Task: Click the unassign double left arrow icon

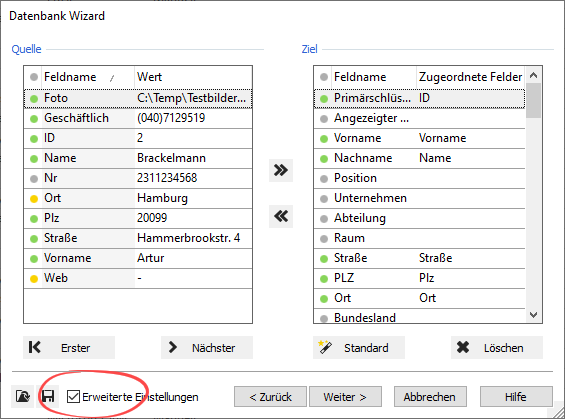Action: point(281,216)
